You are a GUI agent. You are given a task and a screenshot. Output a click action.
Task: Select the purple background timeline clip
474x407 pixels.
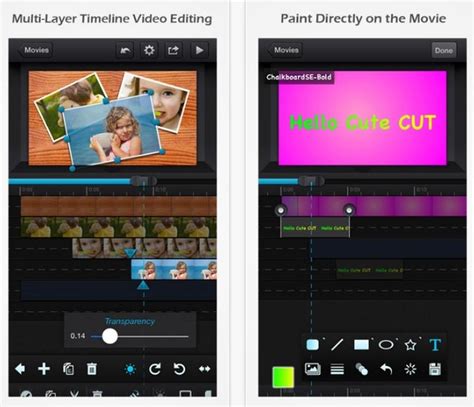coord(374,206)
